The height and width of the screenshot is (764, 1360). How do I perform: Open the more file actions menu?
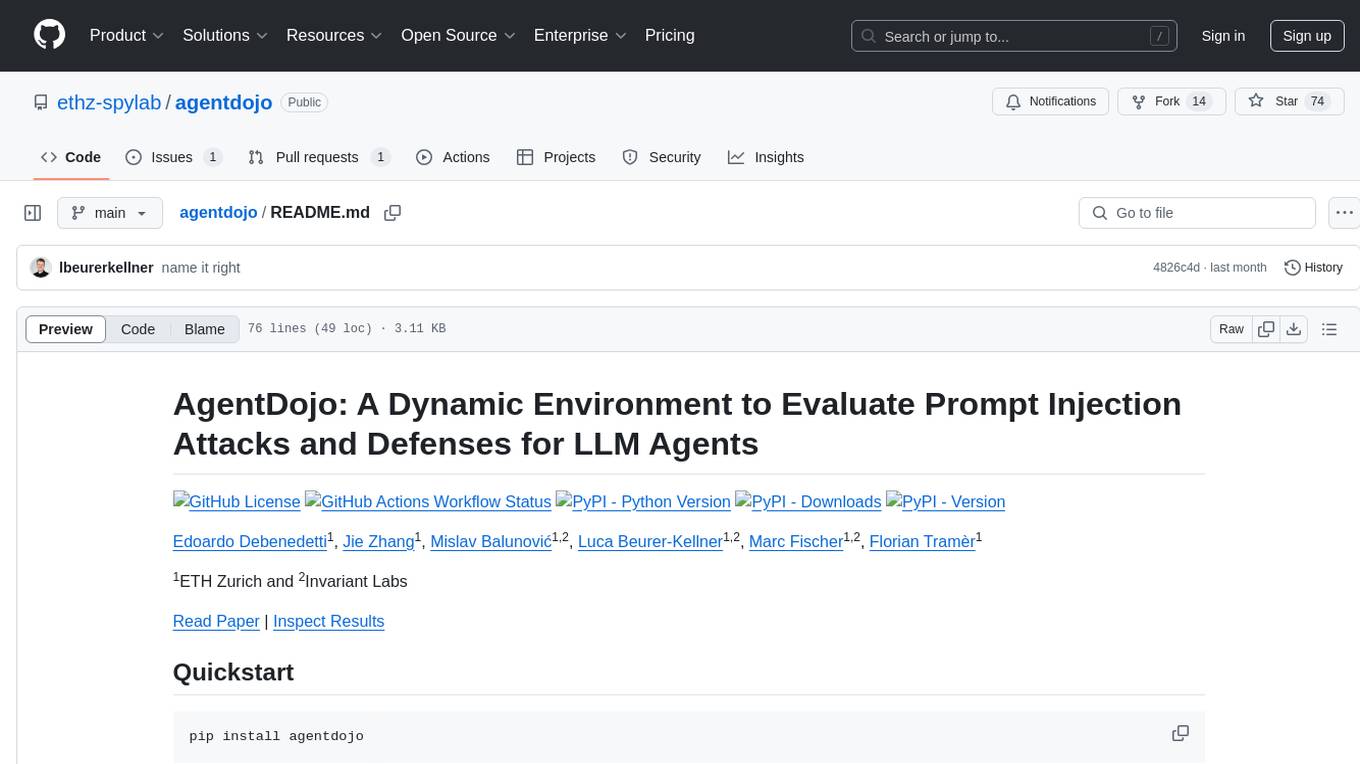point(1344,213)
